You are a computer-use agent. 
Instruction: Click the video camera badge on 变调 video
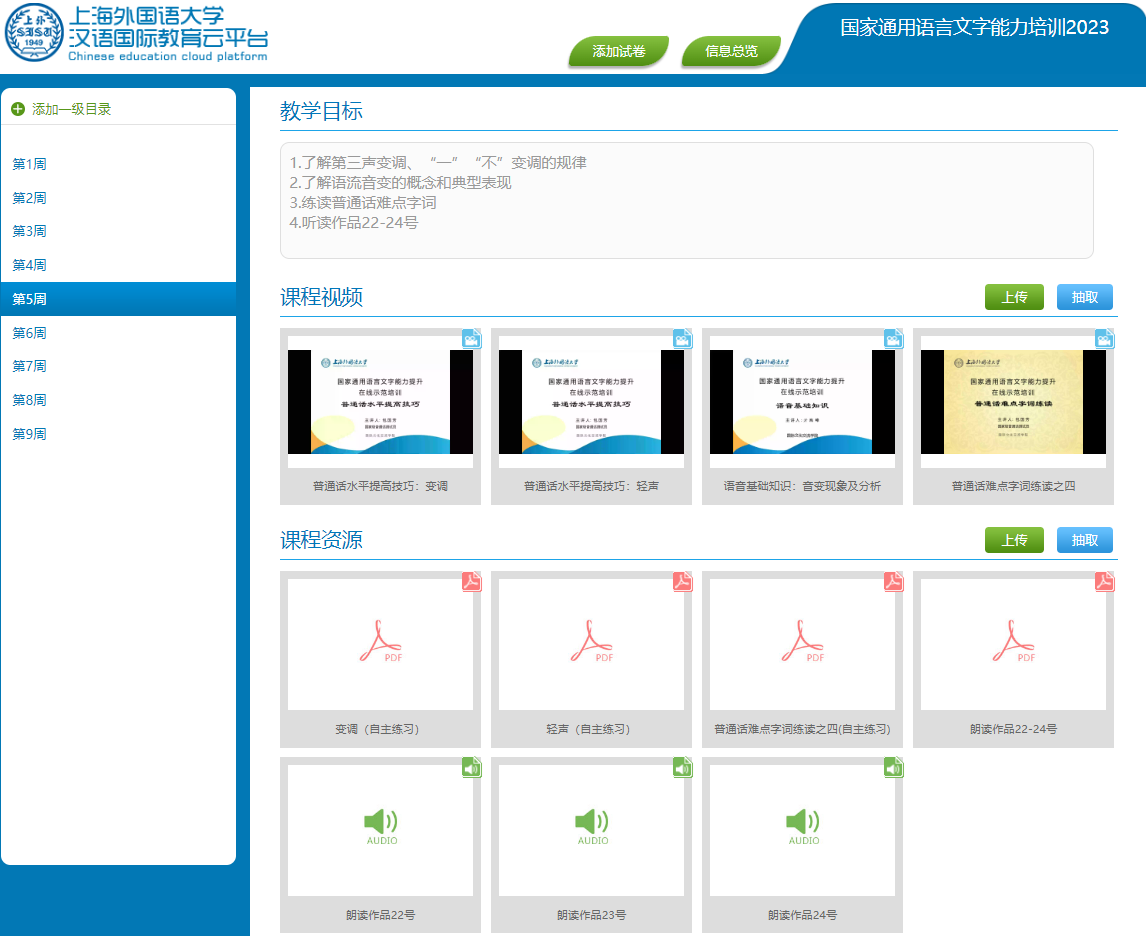pos(471,339)
